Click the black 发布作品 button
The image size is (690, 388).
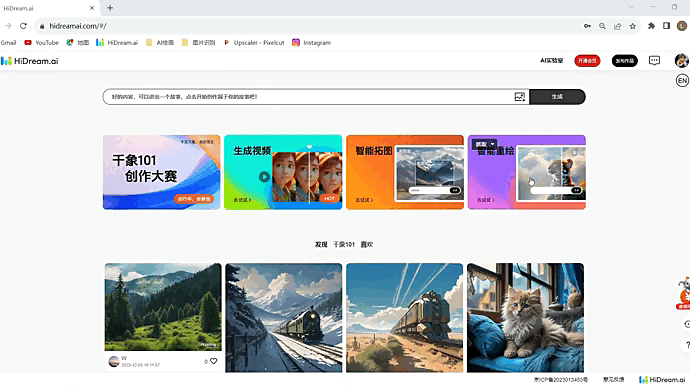624,61
